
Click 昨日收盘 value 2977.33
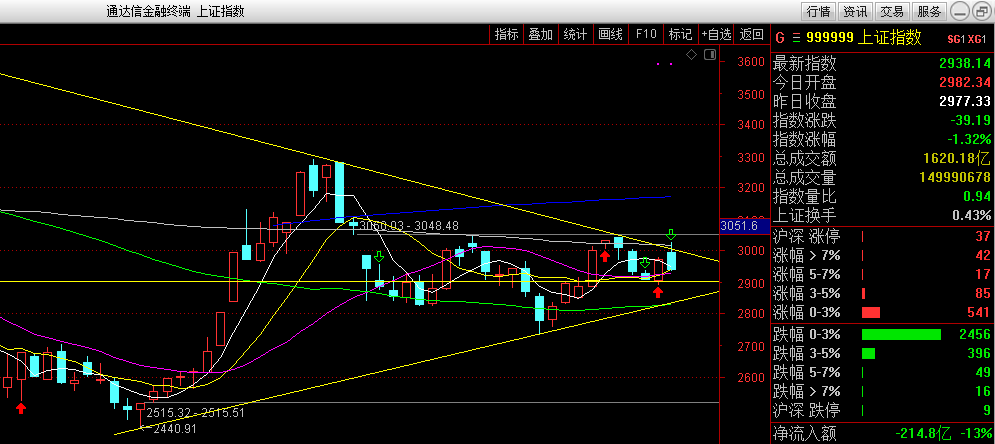(x=965, y=101)
